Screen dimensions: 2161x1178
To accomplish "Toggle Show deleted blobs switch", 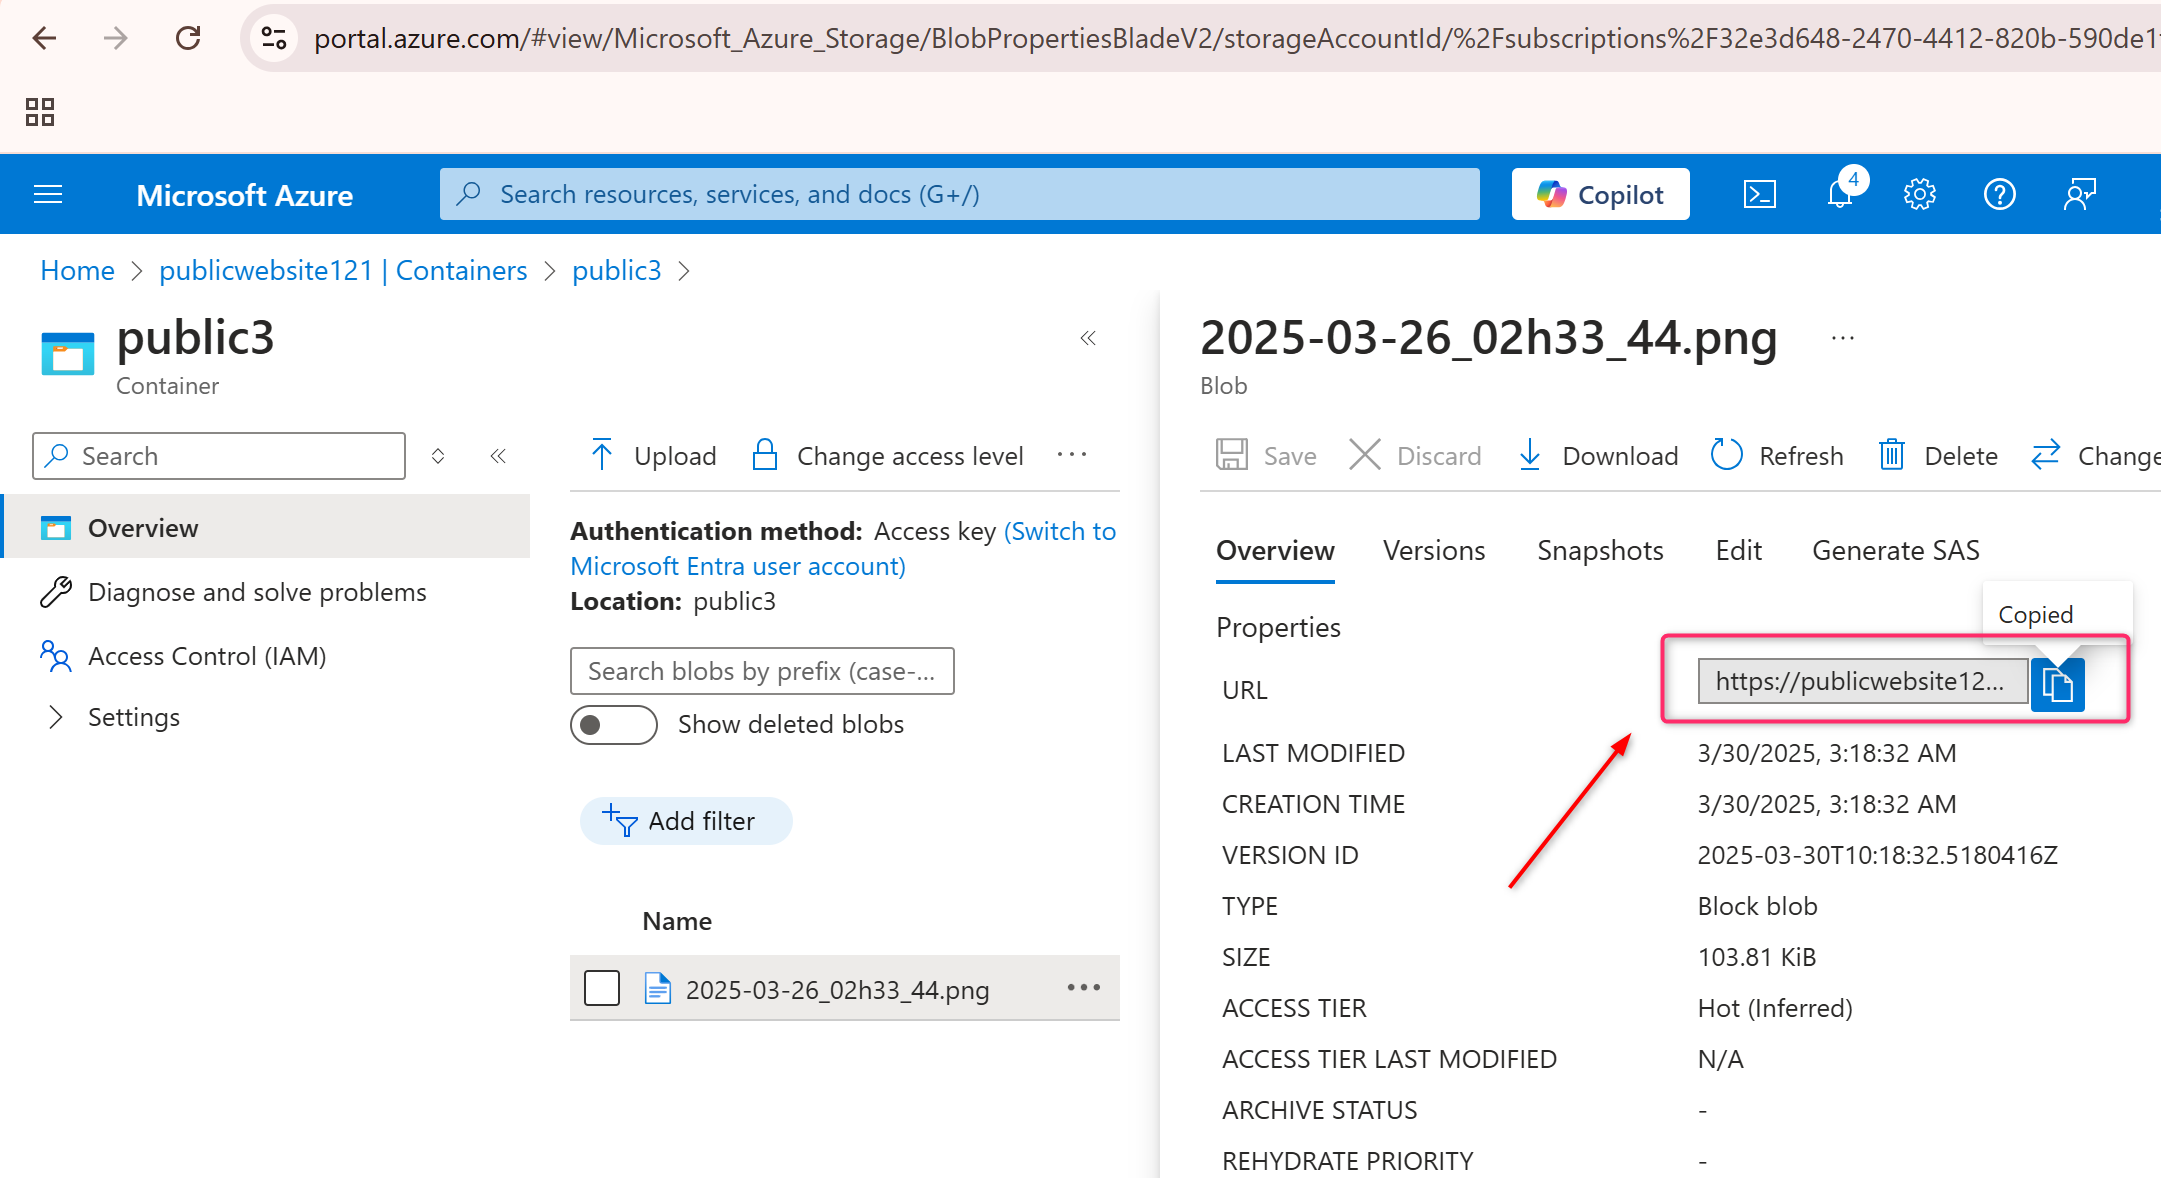I will [x=614, y=725].
